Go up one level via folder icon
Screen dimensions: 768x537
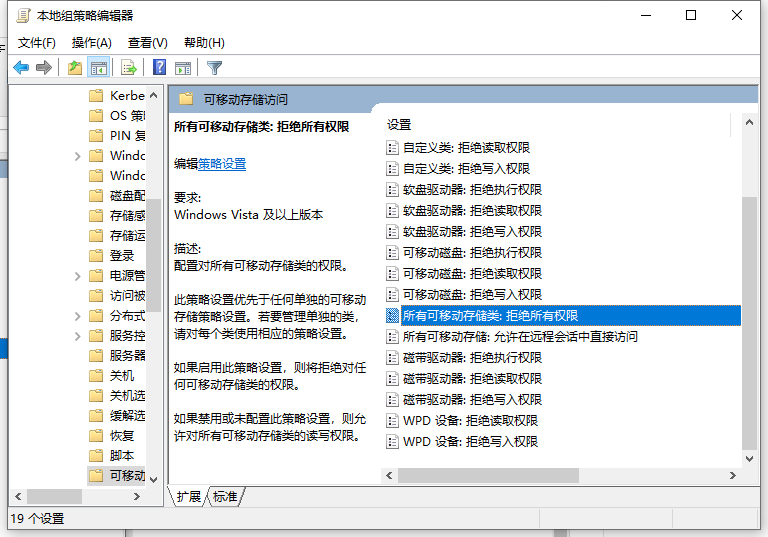[x=75, y=68]
